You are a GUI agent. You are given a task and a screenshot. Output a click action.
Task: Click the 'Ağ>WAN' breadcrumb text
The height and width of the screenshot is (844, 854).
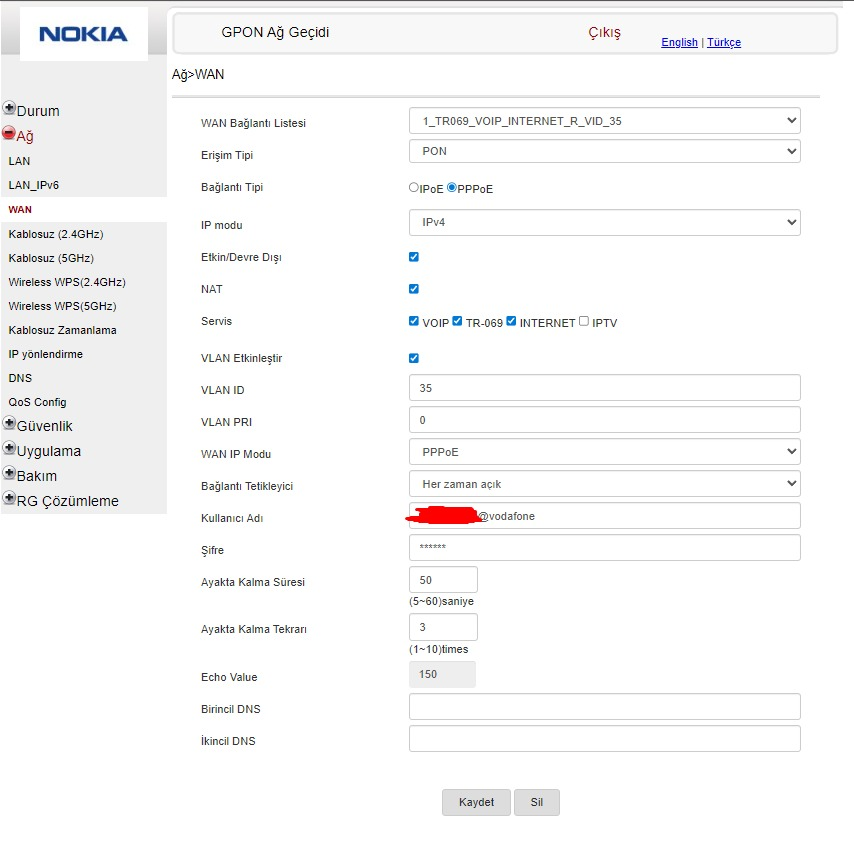tap(198, 75)
